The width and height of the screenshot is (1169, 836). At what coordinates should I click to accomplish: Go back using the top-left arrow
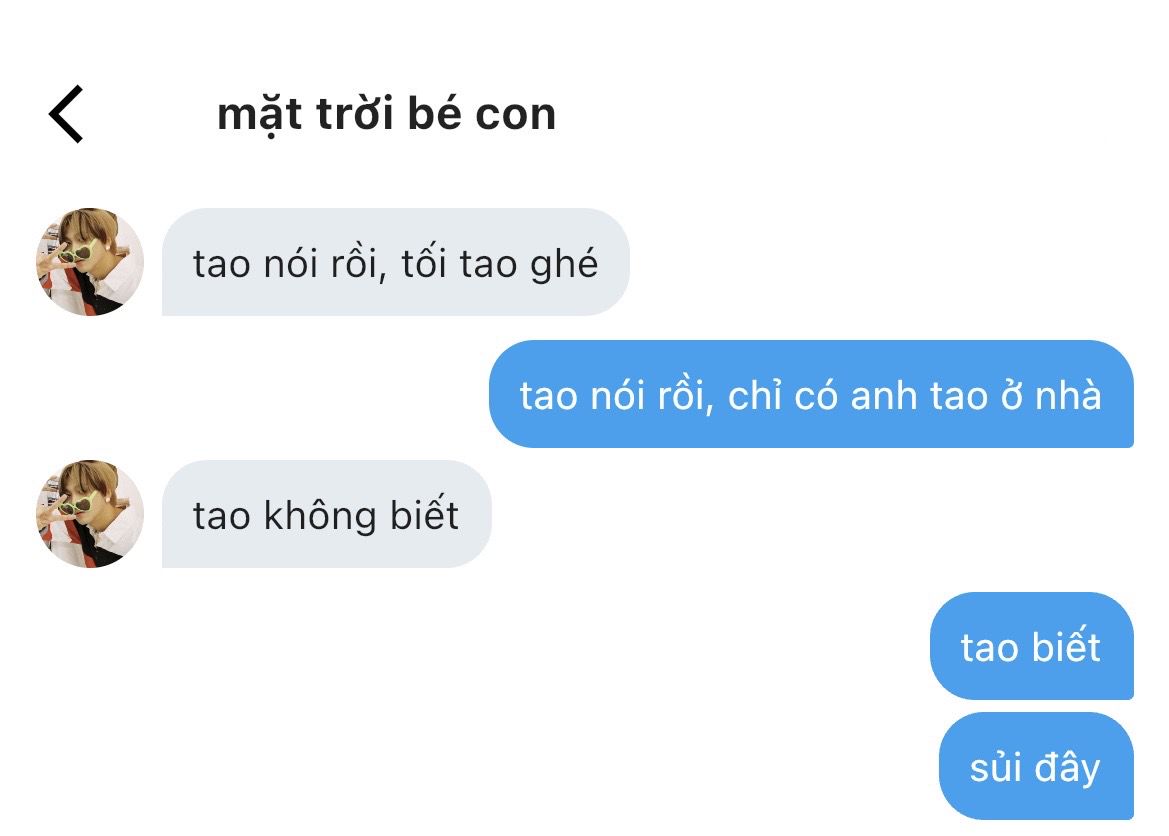point(66,113)
